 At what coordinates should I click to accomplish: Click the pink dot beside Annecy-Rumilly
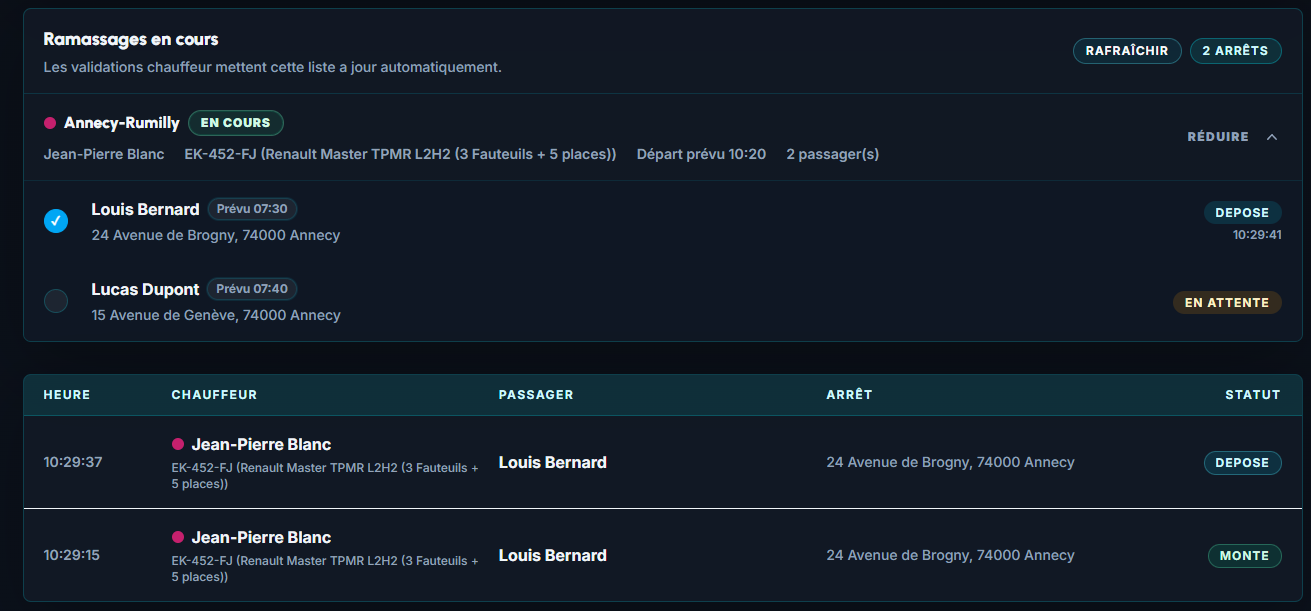point(50,123)
